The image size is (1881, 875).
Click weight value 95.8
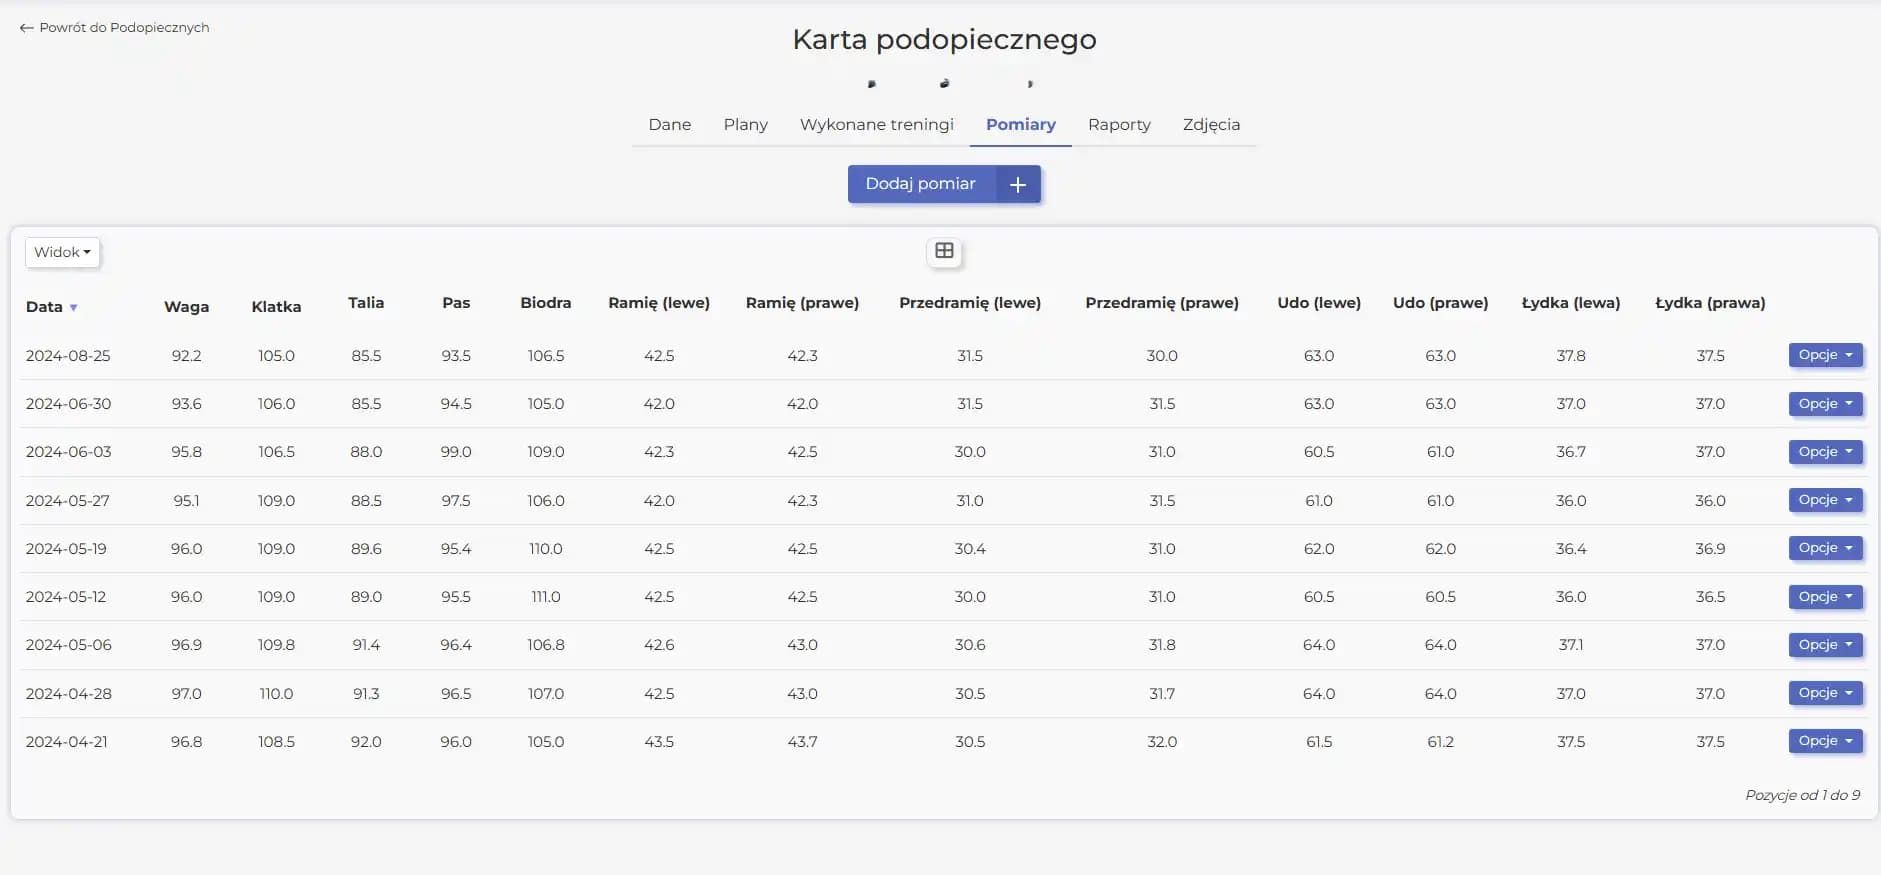(186, 452)
